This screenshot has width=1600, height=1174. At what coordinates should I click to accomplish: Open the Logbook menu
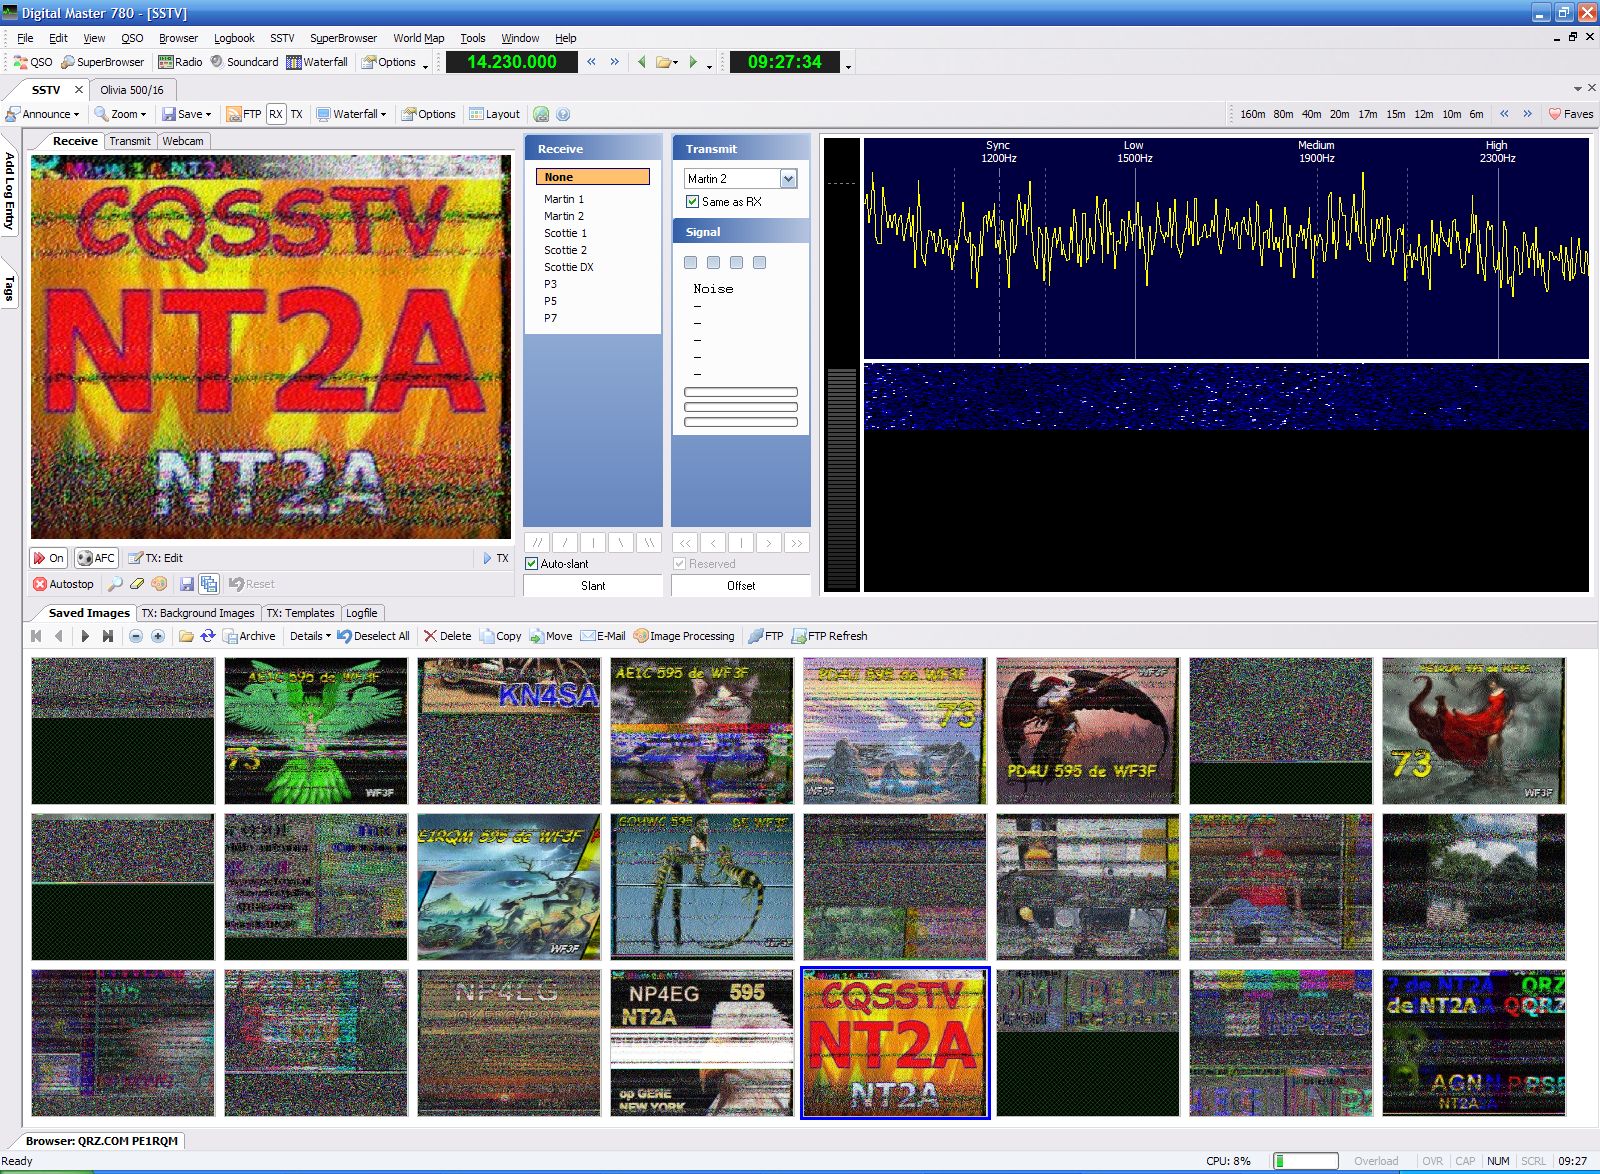coord(234,38)
